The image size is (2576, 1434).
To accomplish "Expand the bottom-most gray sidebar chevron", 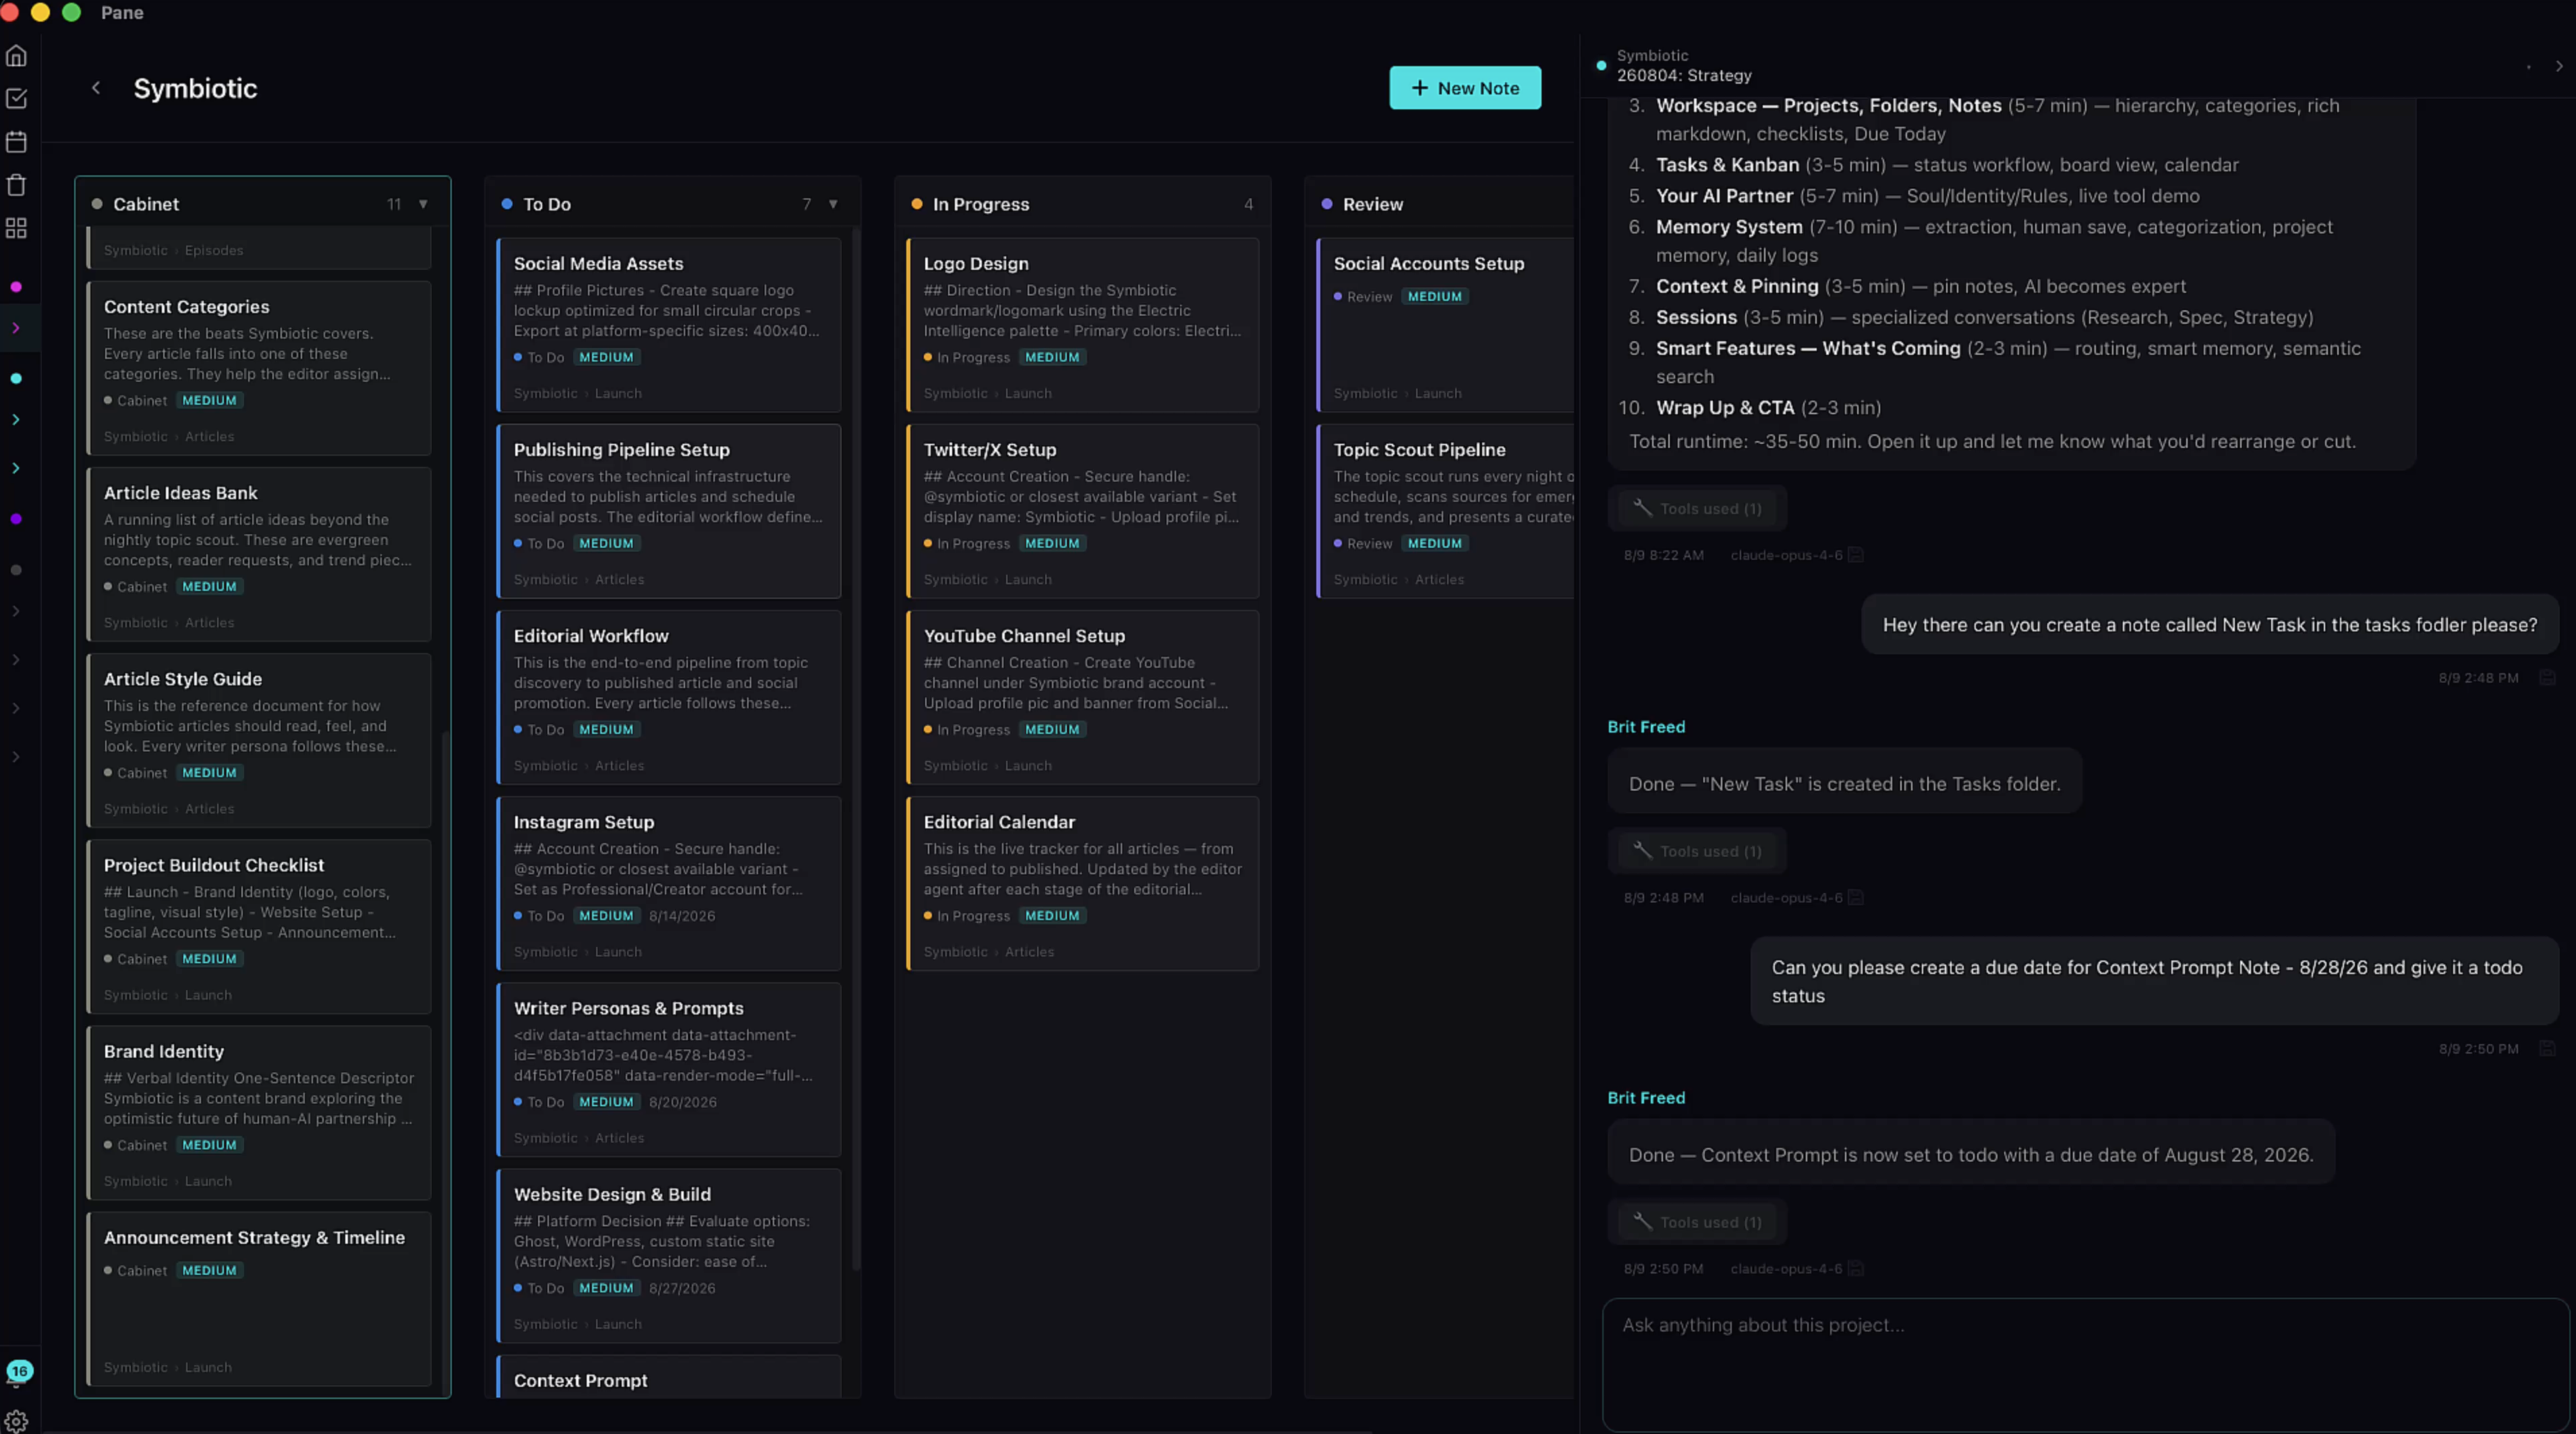I will coord(16,757).
